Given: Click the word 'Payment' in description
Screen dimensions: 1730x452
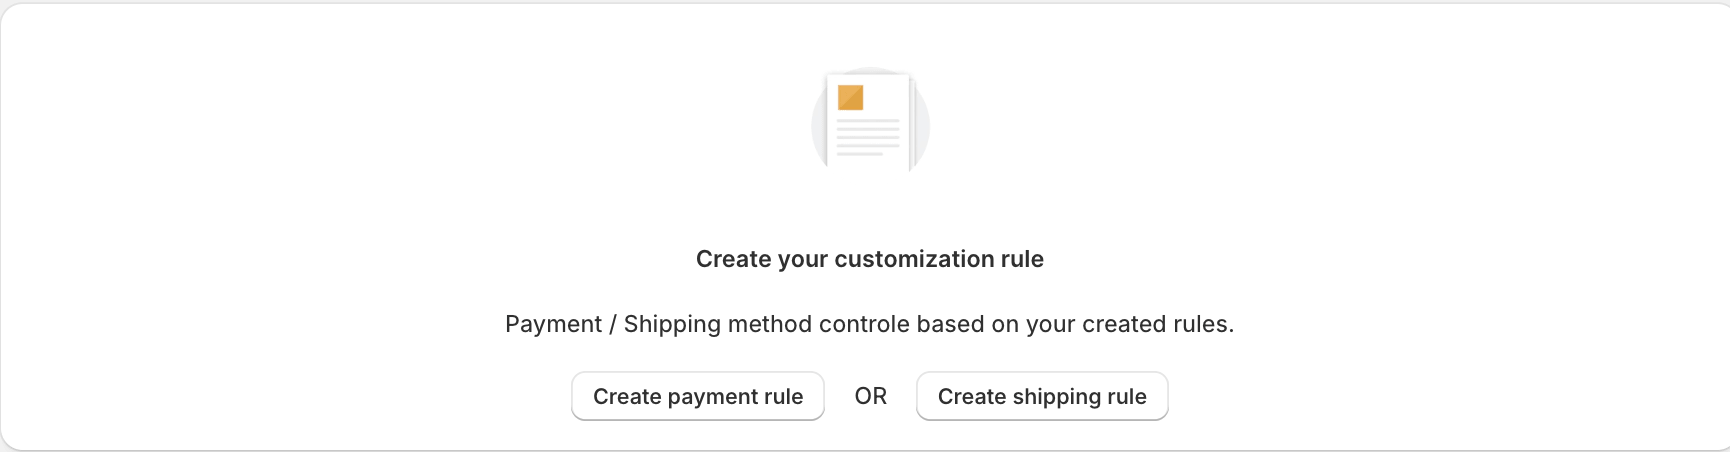Looking at the screenshot, I should pos(554,324).
